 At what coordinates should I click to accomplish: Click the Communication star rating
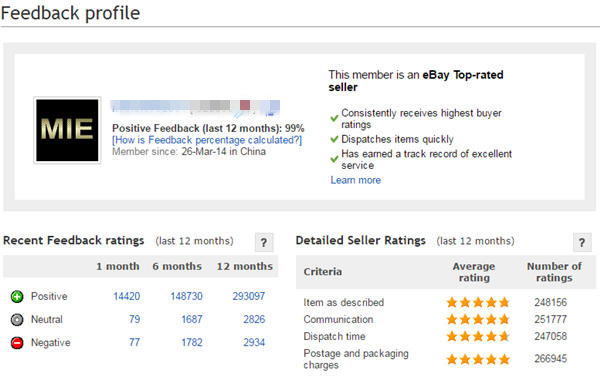coord(478,319)
